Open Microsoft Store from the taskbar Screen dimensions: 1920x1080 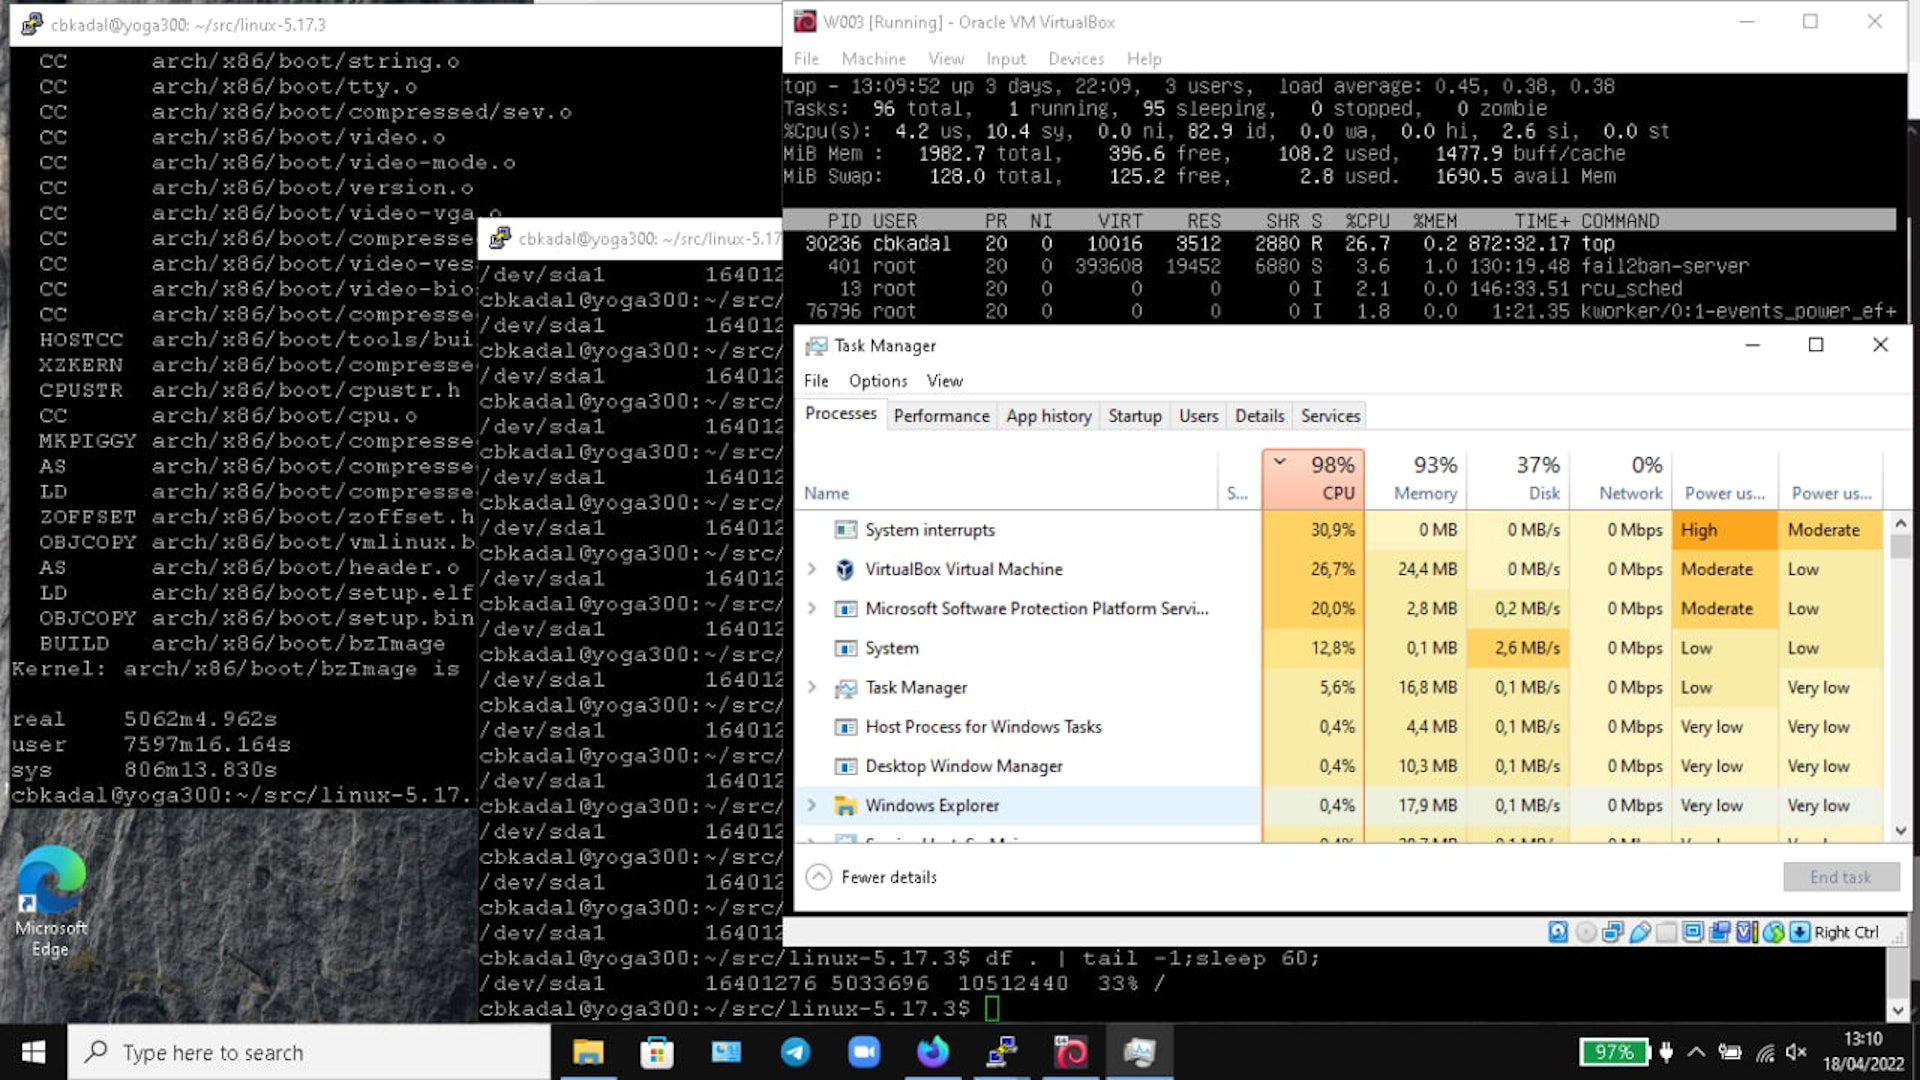657,1052
